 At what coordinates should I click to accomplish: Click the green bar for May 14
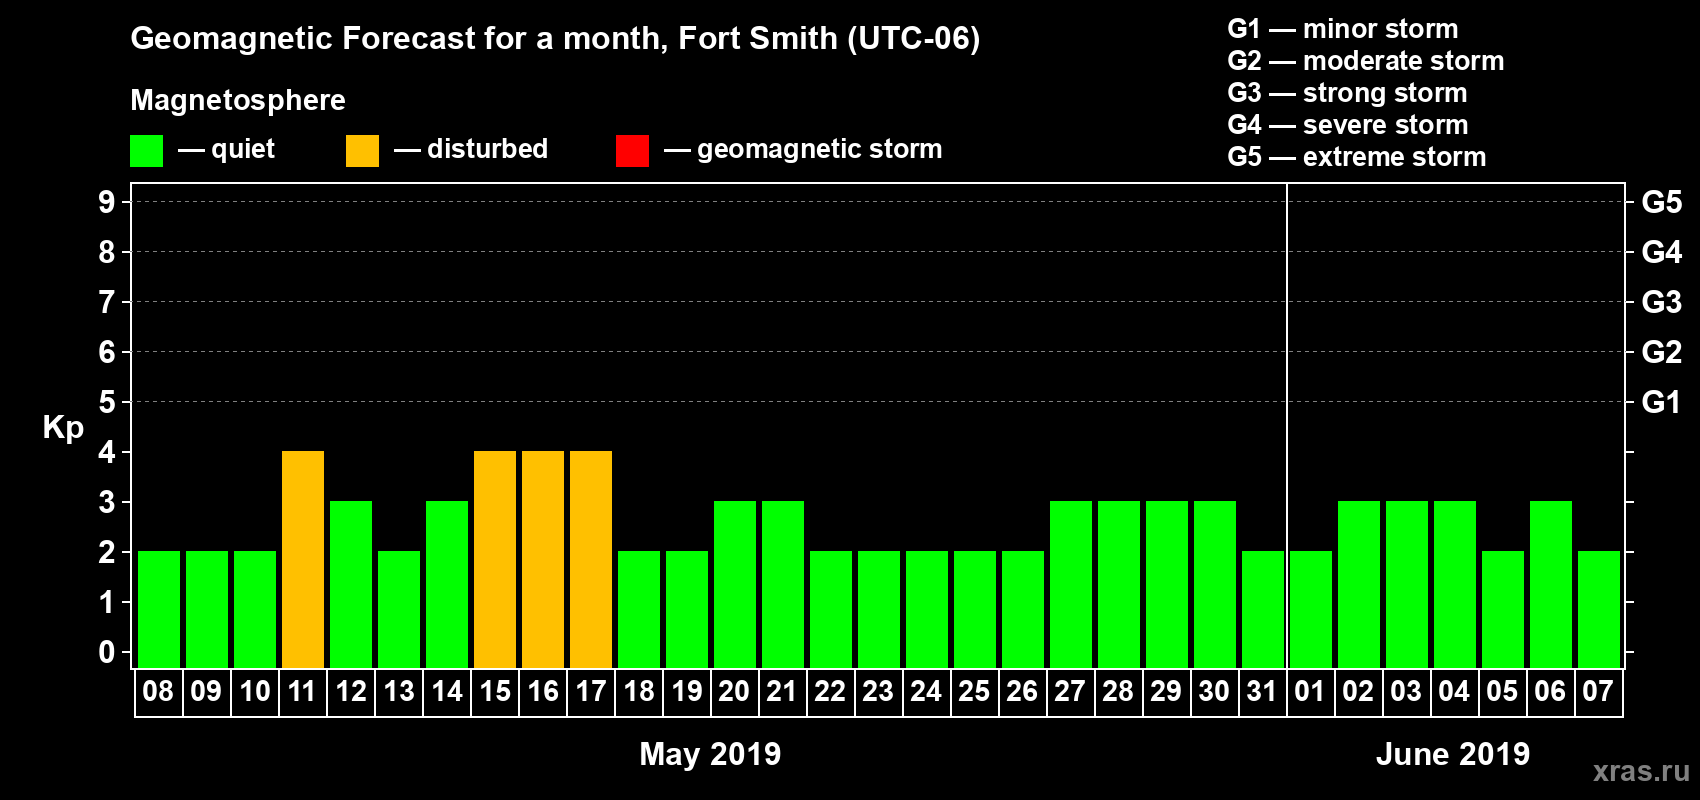447,585
